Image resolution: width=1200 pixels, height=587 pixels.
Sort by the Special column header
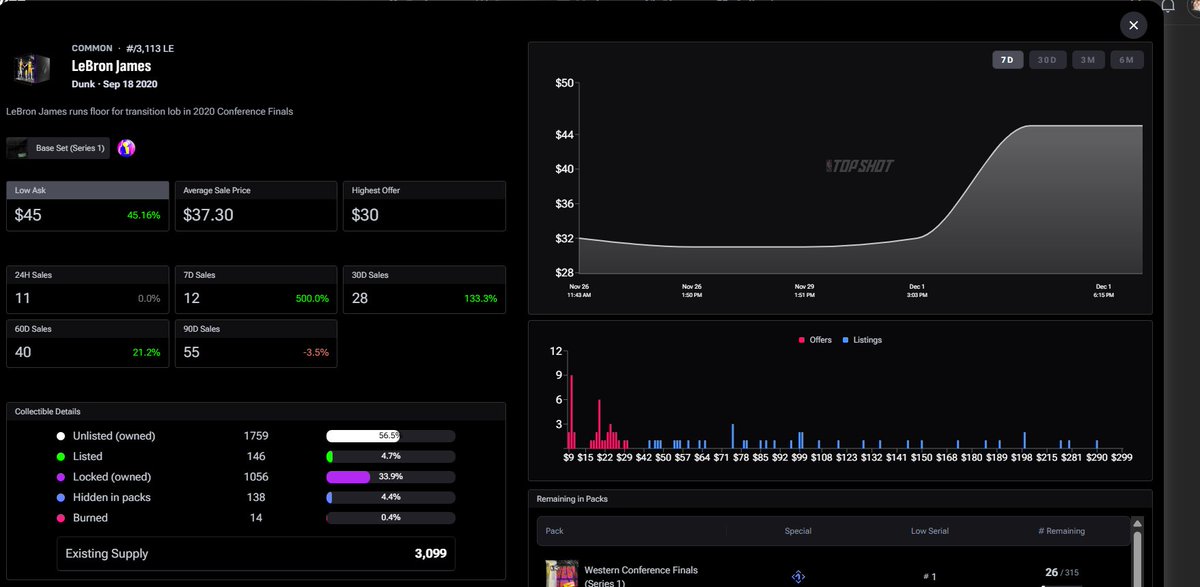798,531
